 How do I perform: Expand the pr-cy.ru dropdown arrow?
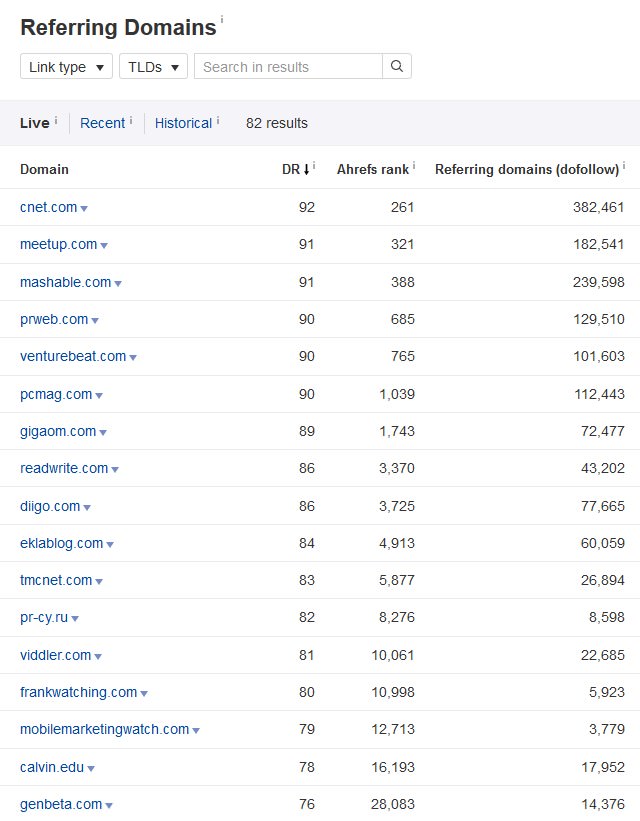point(75,619)
